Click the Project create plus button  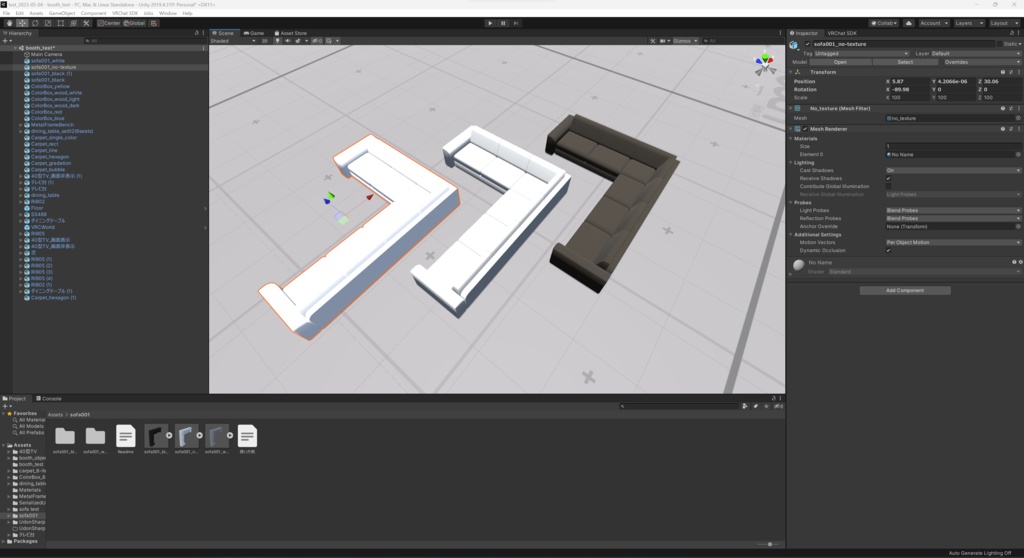[6, 406]
